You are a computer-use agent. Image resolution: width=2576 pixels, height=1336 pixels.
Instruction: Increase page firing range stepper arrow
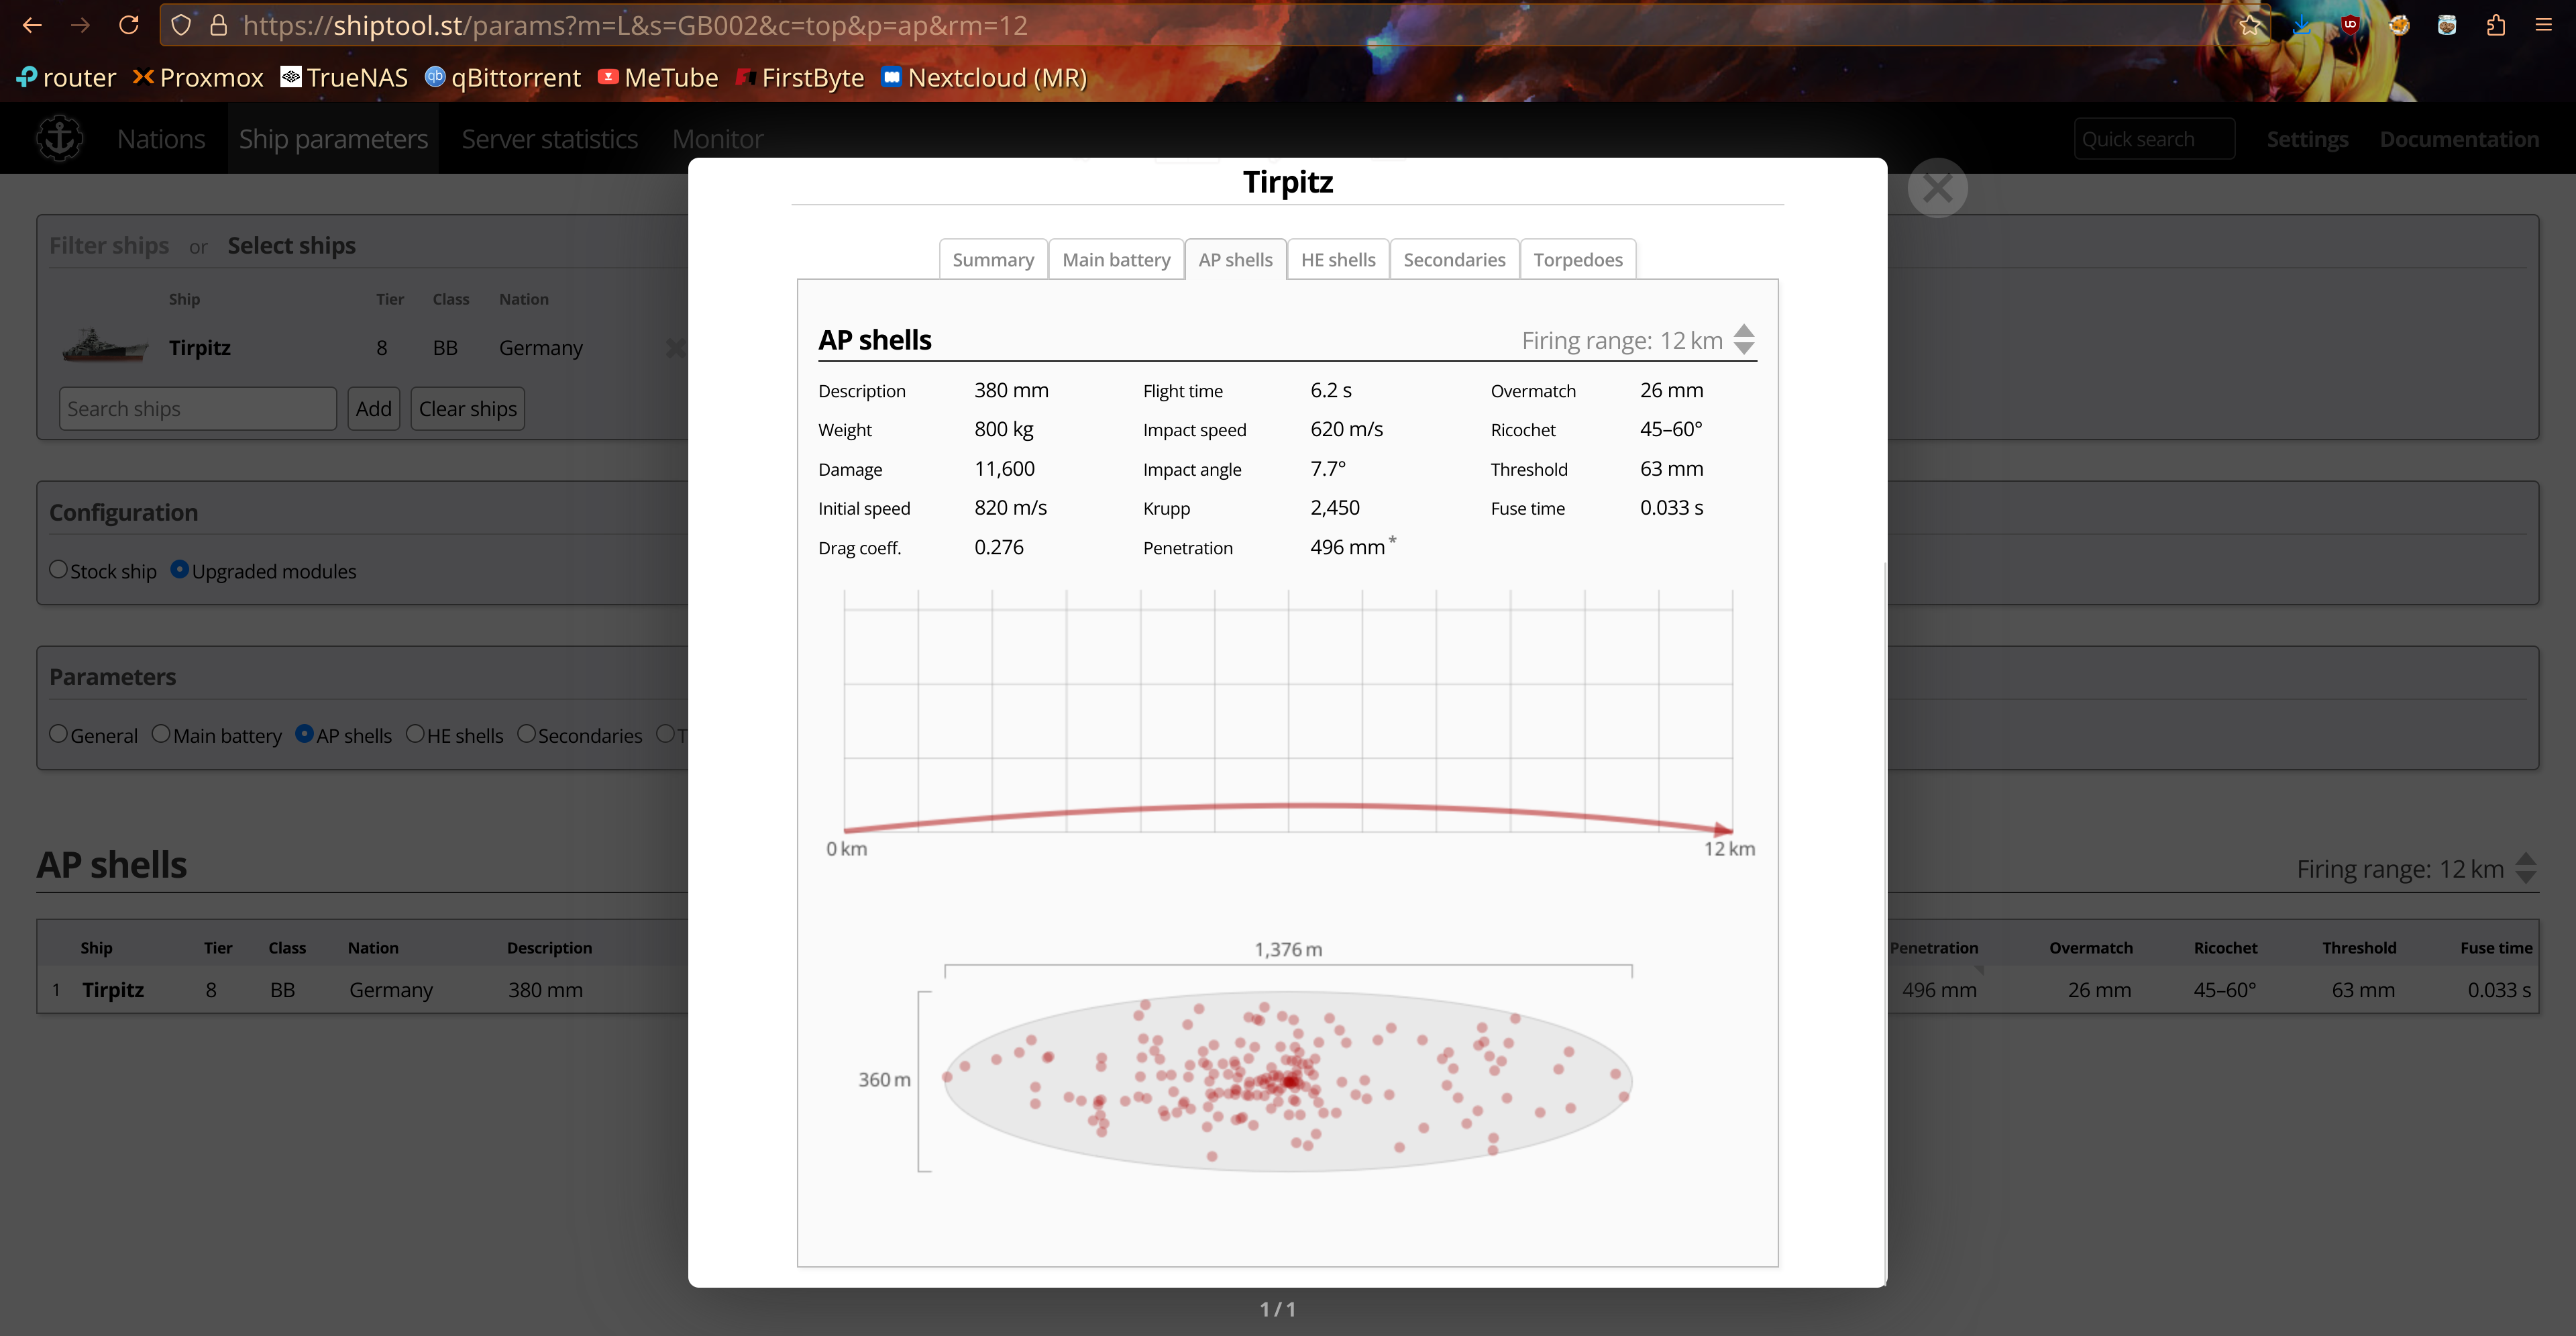[x=2525, y=860]
